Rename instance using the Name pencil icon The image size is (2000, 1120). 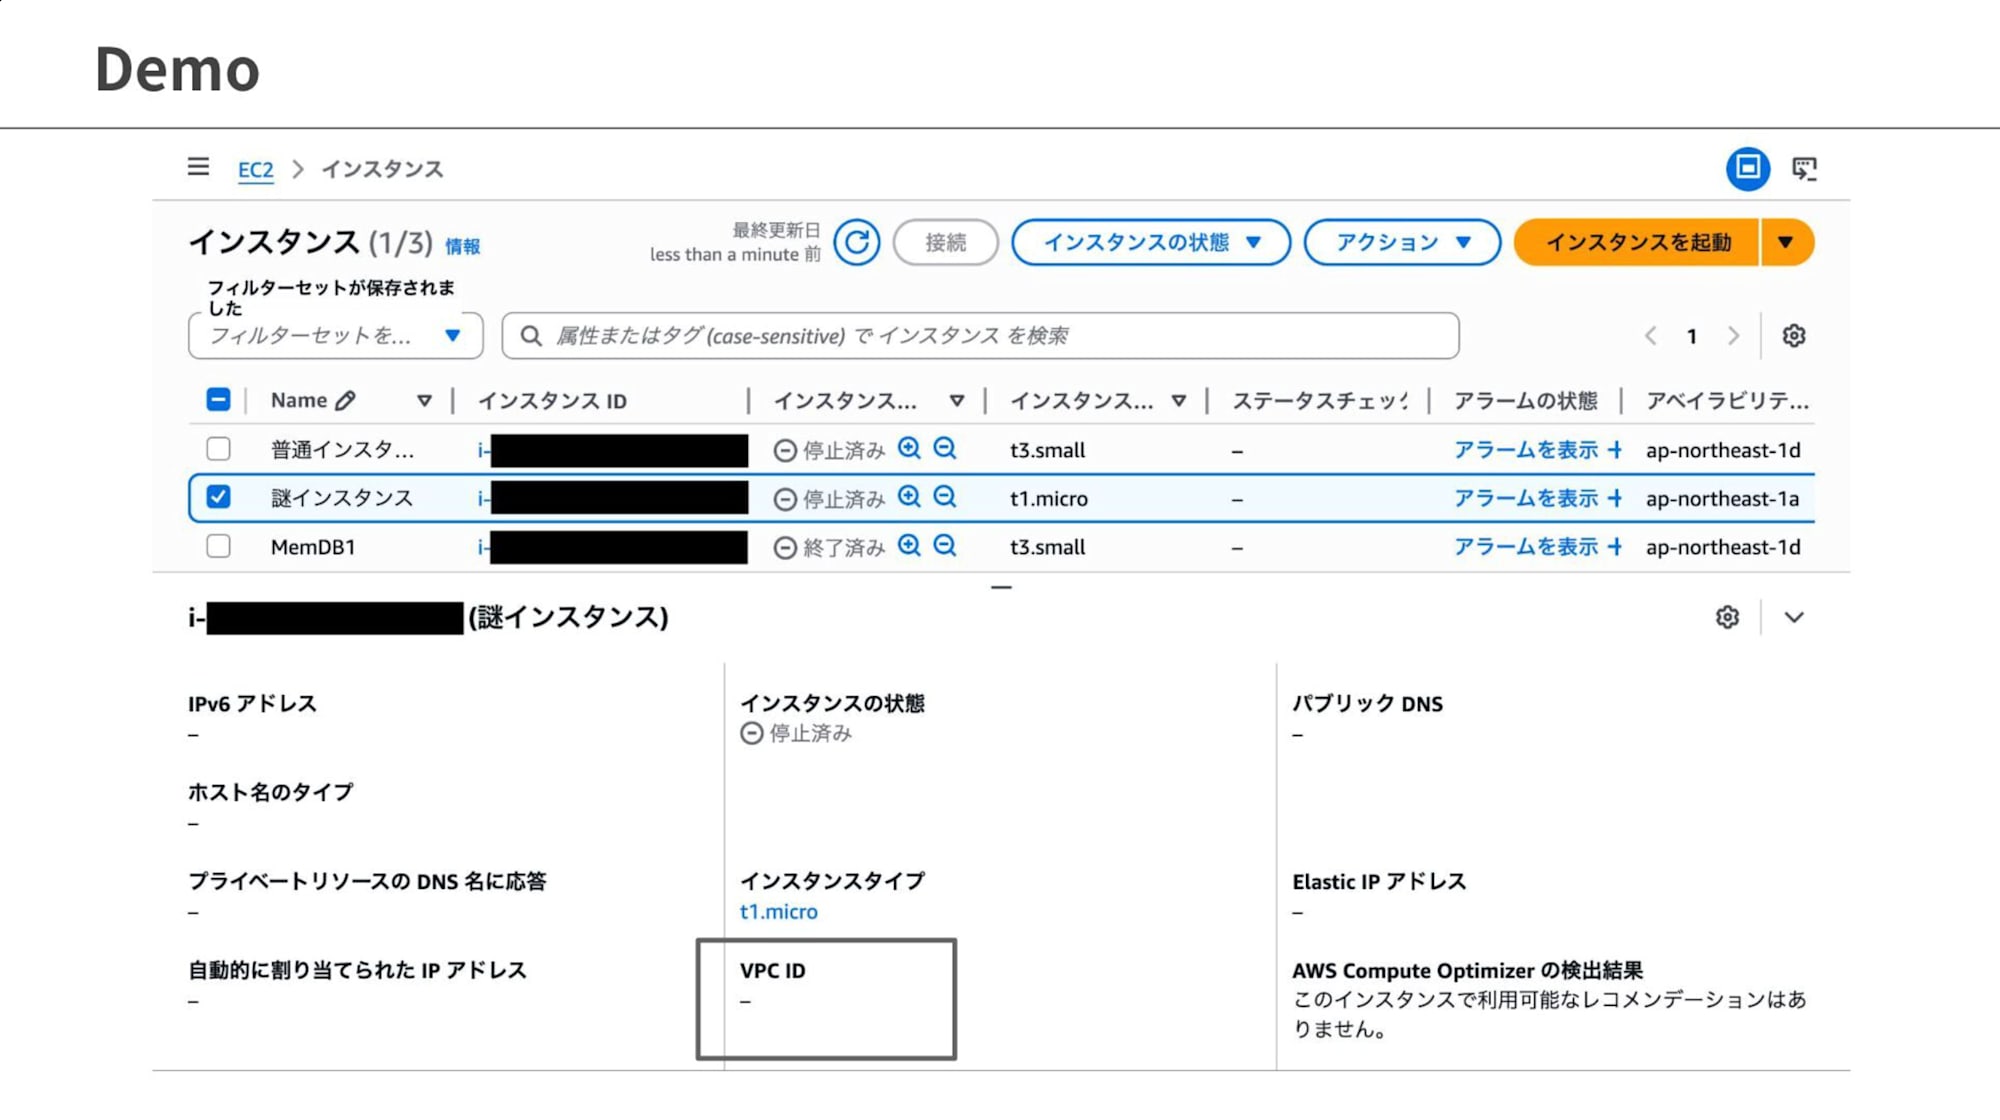click(x=347, y=399)
